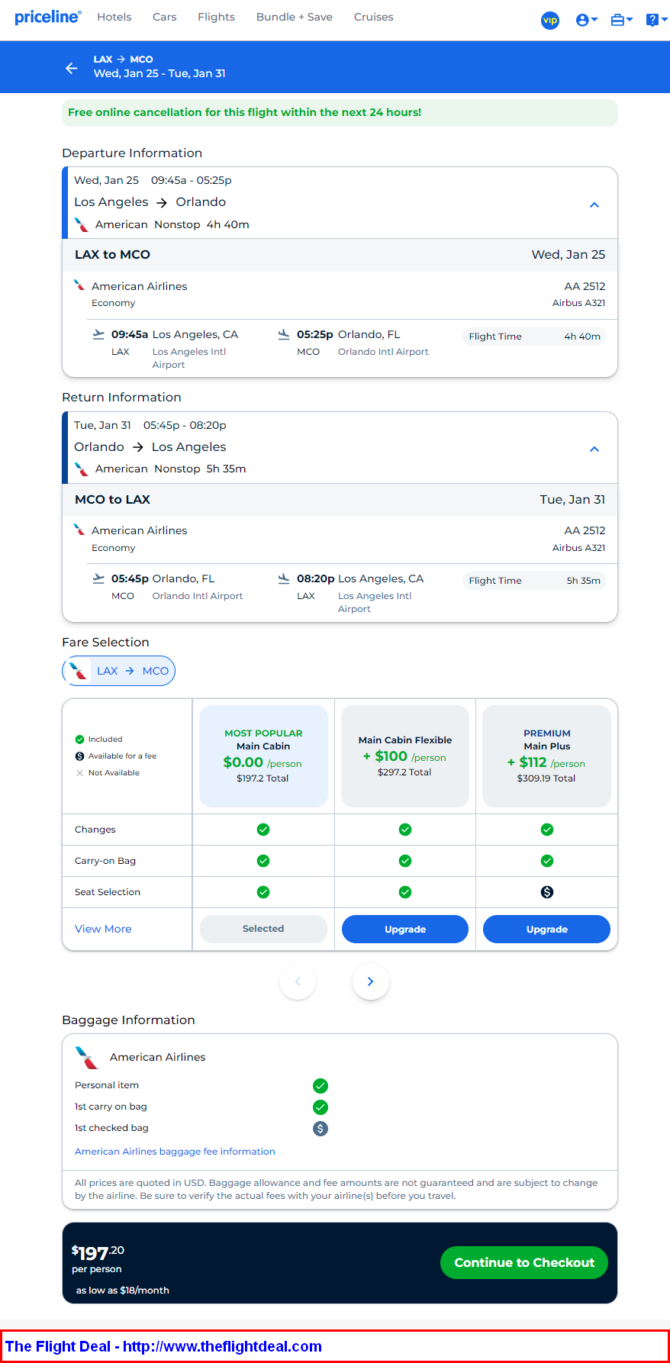
Task: Collapse the Los Angeles to Orlando departure details
Action: (x=594, y=205)
